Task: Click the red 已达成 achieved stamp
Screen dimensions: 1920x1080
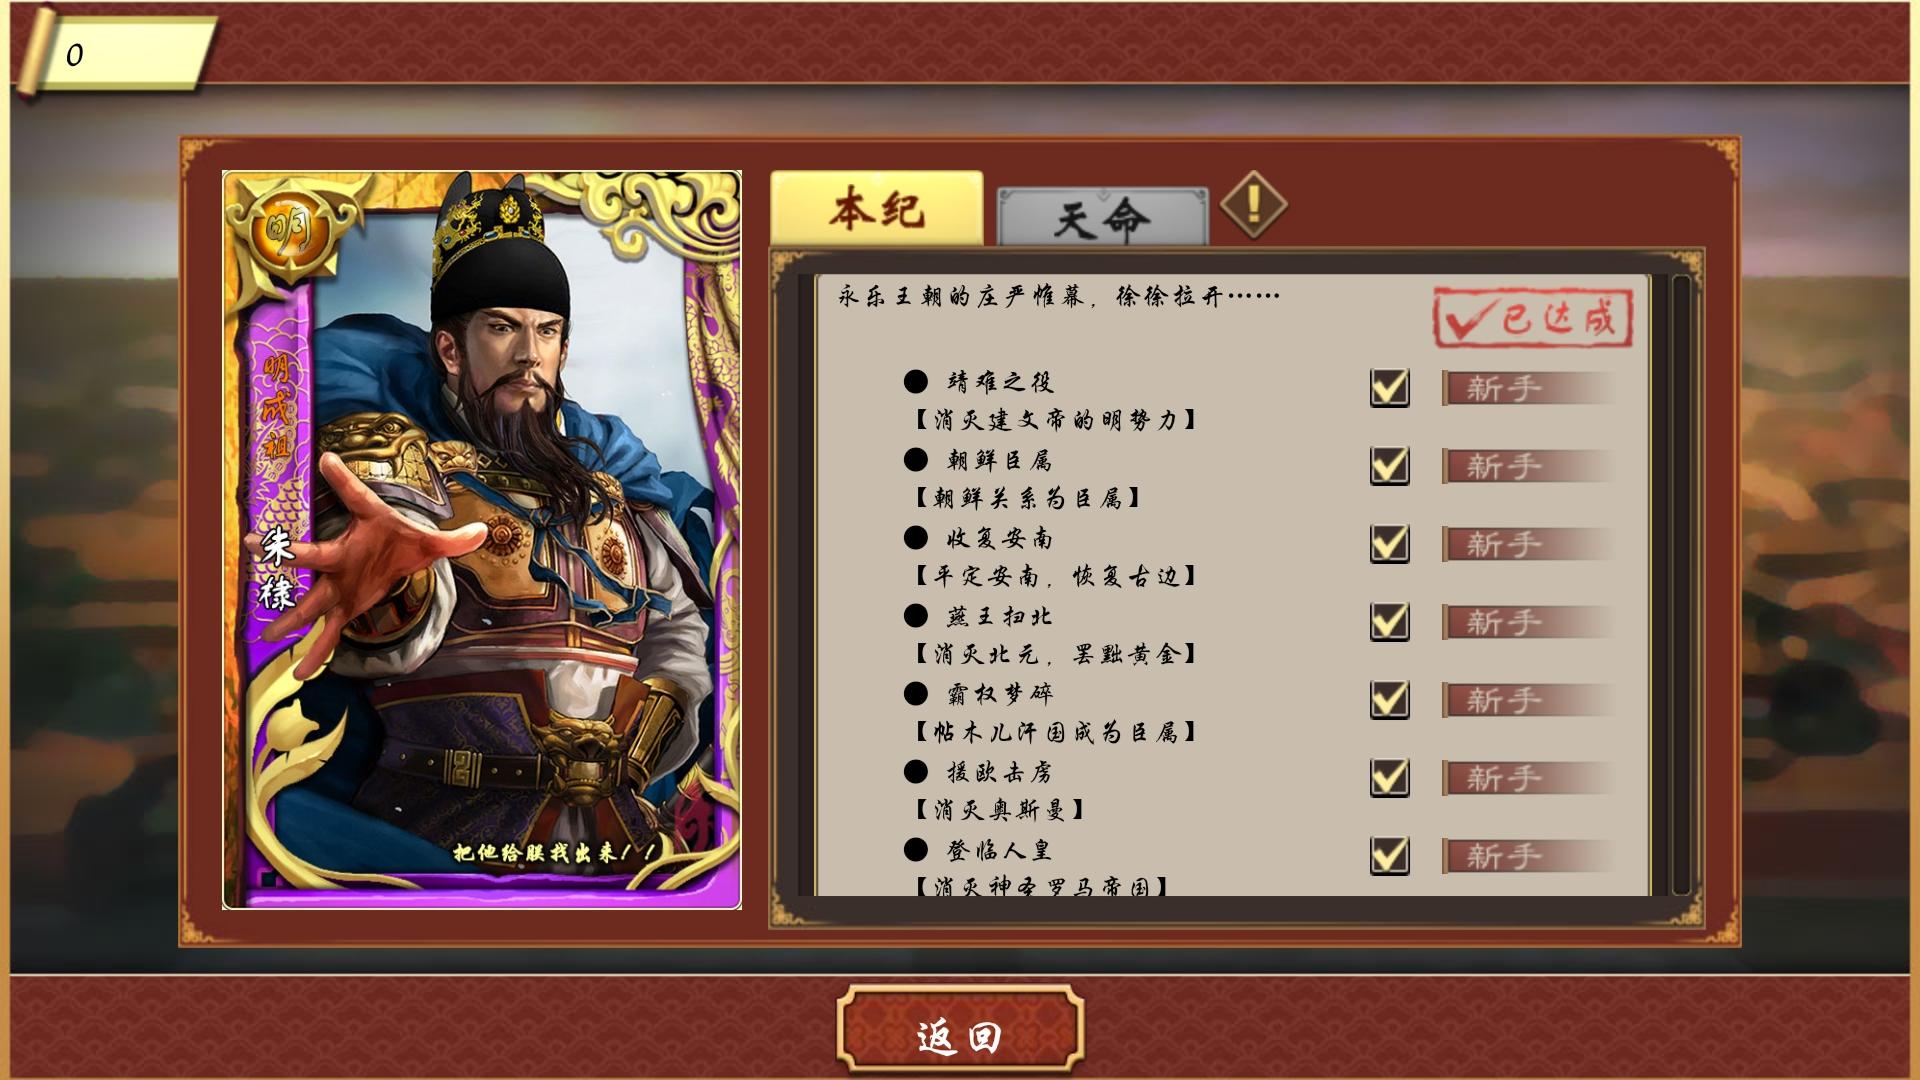Action: pyautogui.click(x=1533, y=318)
